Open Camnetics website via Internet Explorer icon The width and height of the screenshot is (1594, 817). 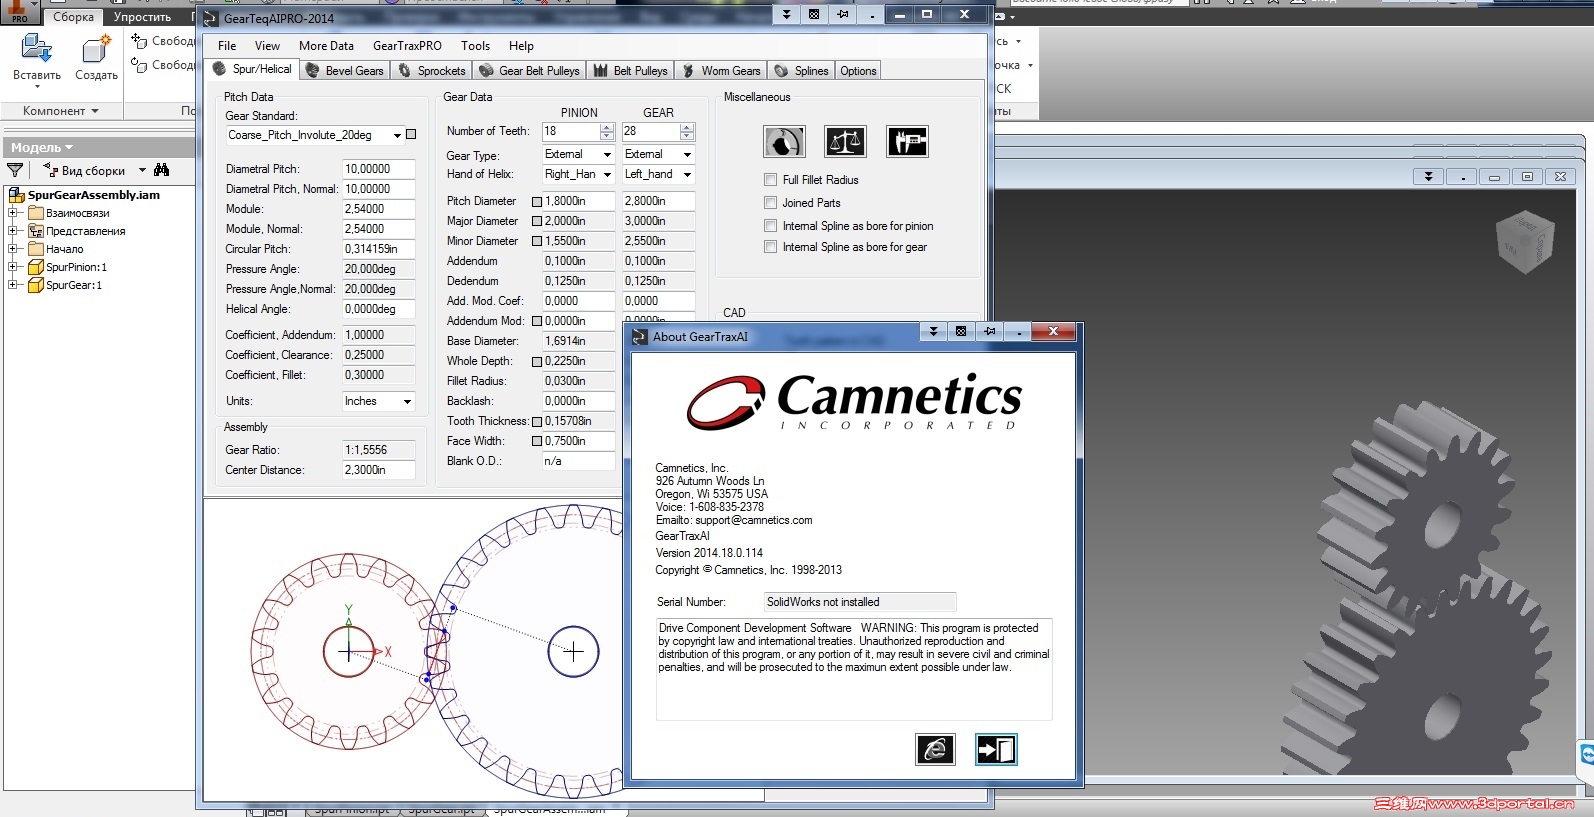pyautogui.click(x=935, y=749)
